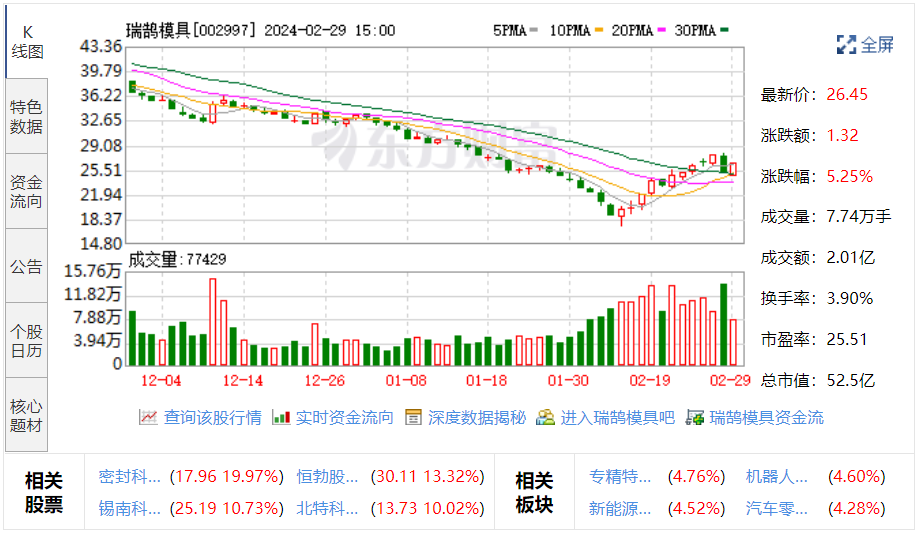
Task: Click the 01-18 date axis label
Action: click(486, 381)
